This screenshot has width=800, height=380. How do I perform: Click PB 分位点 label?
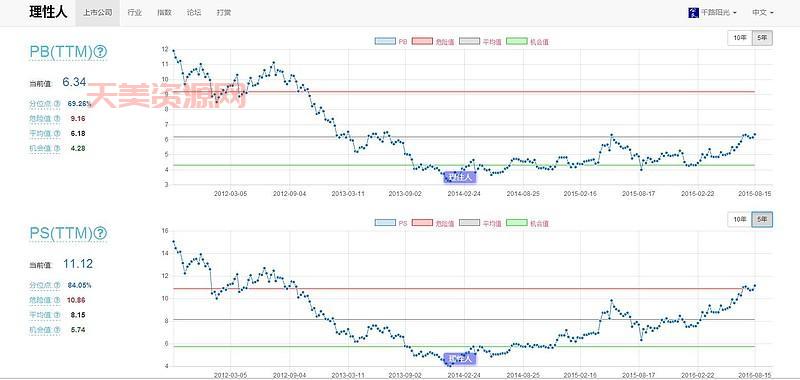(x=41, y=104)
